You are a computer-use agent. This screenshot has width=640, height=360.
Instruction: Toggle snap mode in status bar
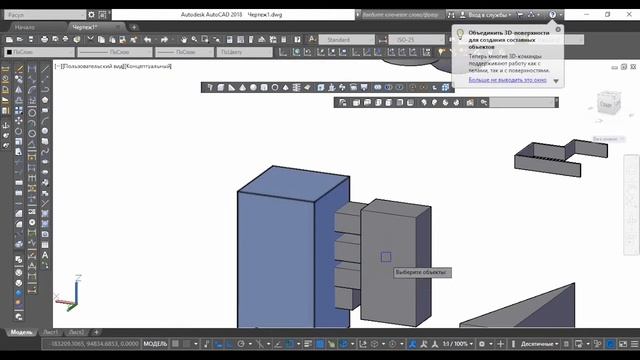[x=187, y=344]
